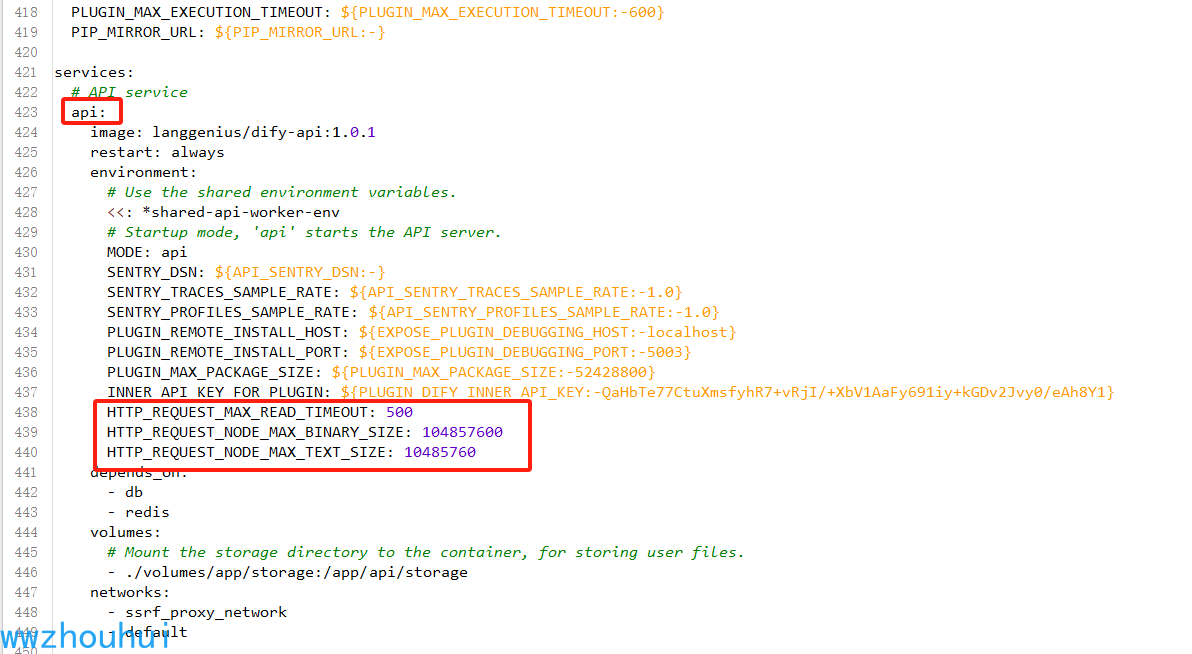Click the 'MODE: api' line
The height and width of the screenshot is (654, 1192).
click(147, 252)
